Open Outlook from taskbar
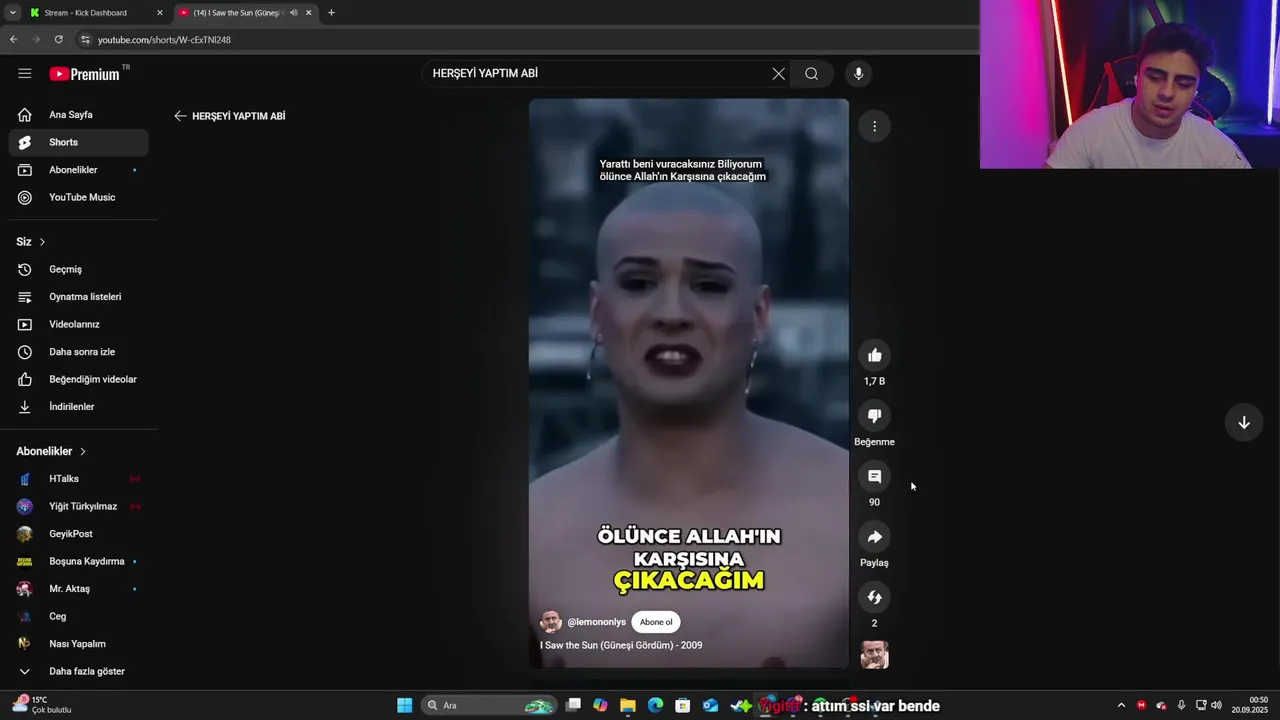 [x=710, y=705]
